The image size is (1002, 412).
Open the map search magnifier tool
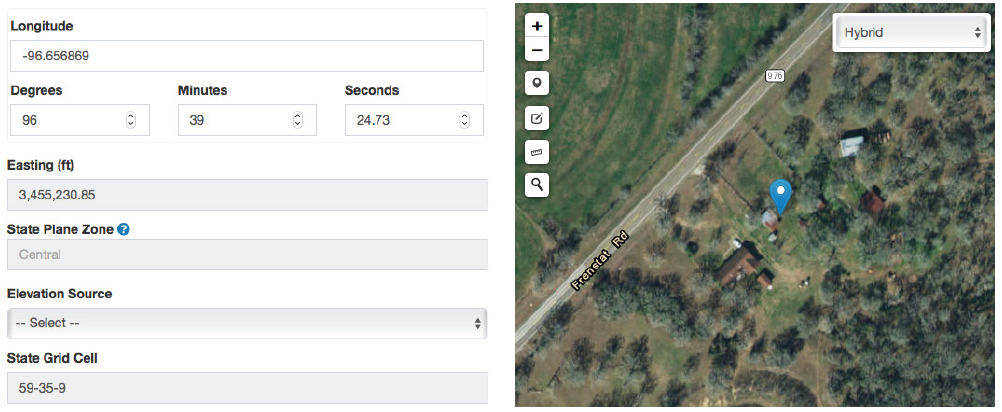pos(537,184)
